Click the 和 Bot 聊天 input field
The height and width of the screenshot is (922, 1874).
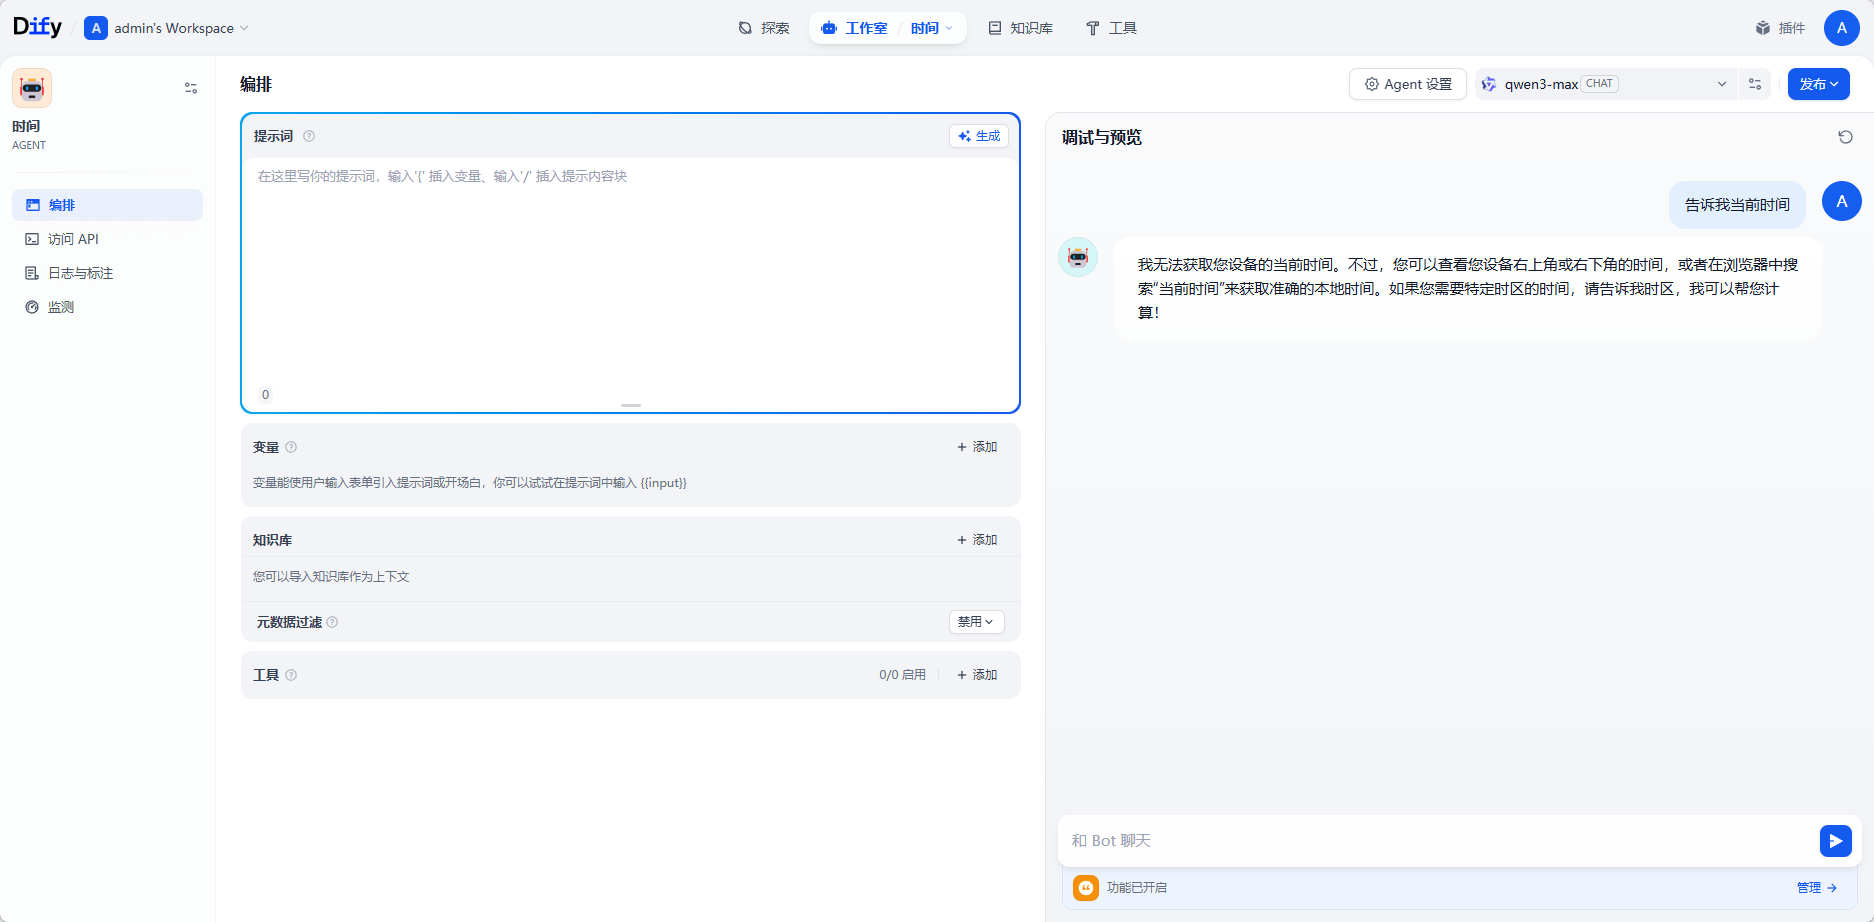(x=1440, y=841)
